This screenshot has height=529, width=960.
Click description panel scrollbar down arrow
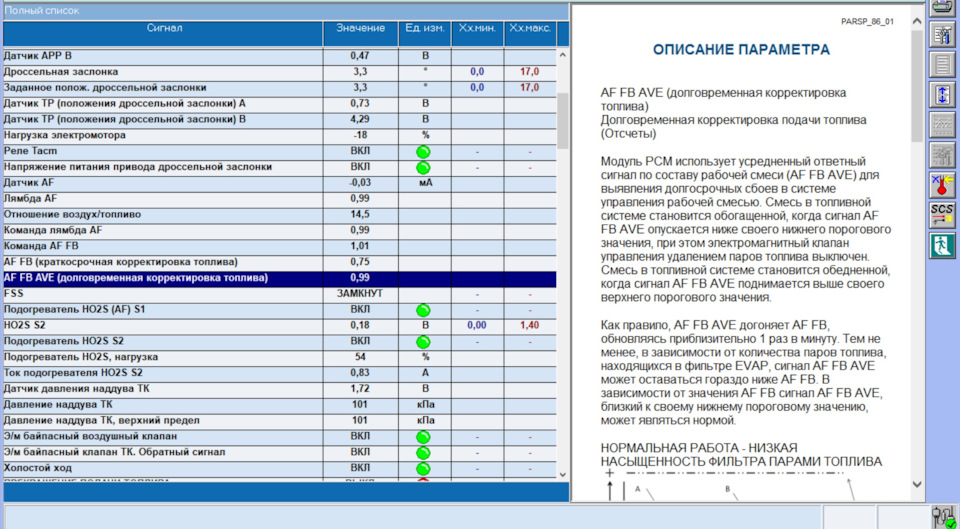click(917, 484)
